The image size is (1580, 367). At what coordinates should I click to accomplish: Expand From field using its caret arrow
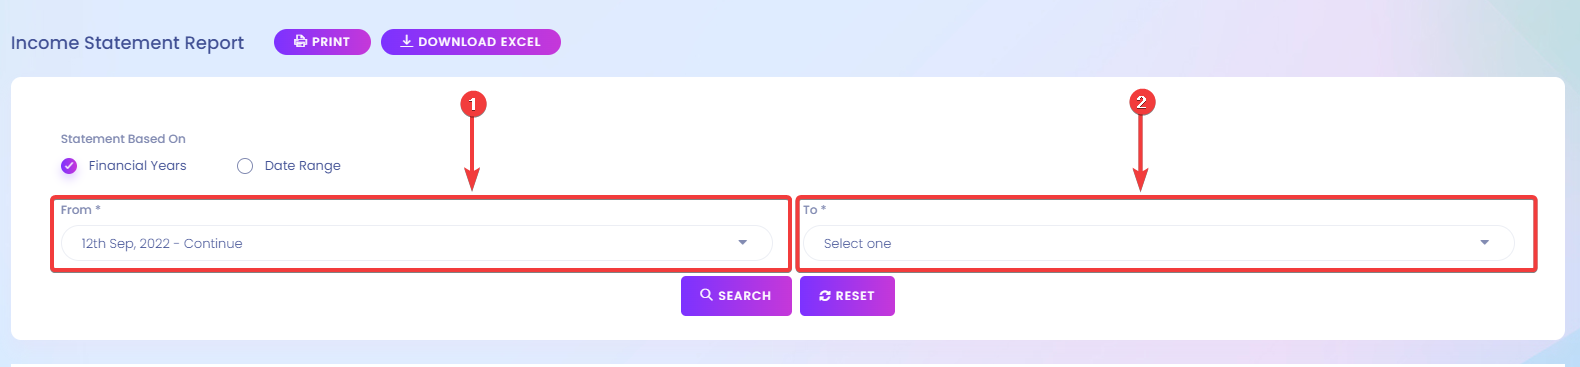tap(742, 243)
